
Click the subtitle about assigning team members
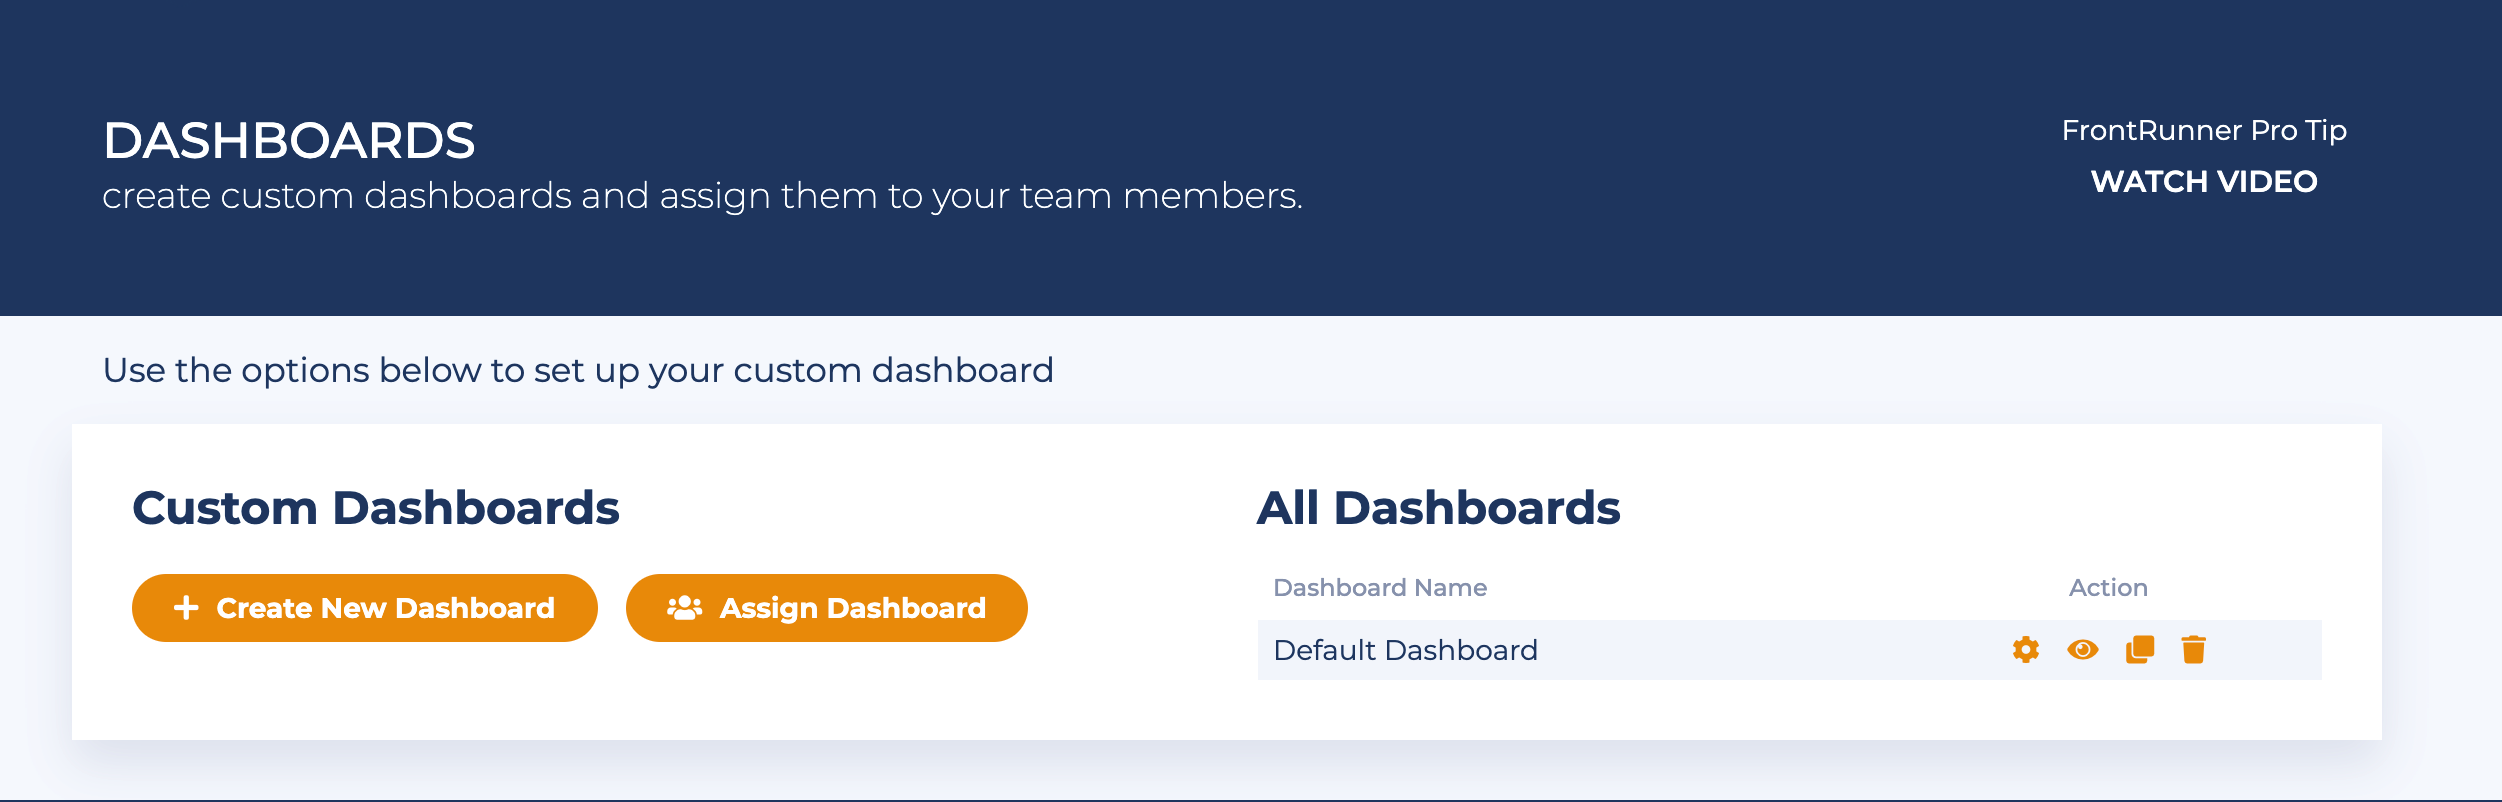(703, 196)
